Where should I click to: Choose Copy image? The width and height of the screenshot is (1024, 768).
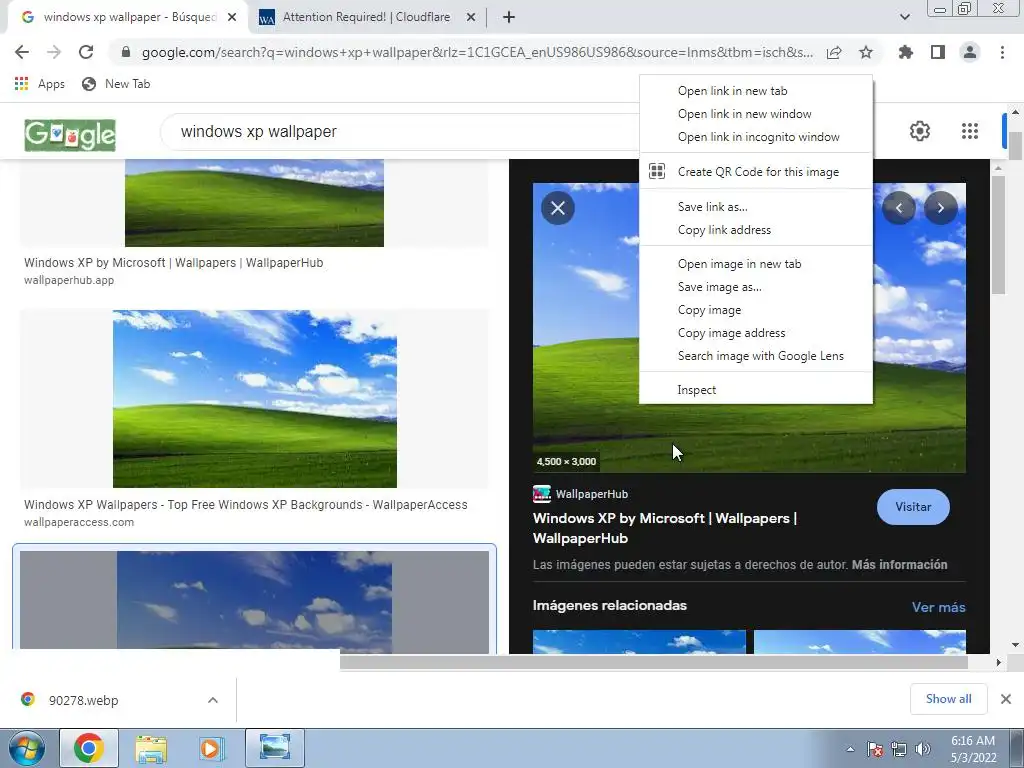click(756, 310)
